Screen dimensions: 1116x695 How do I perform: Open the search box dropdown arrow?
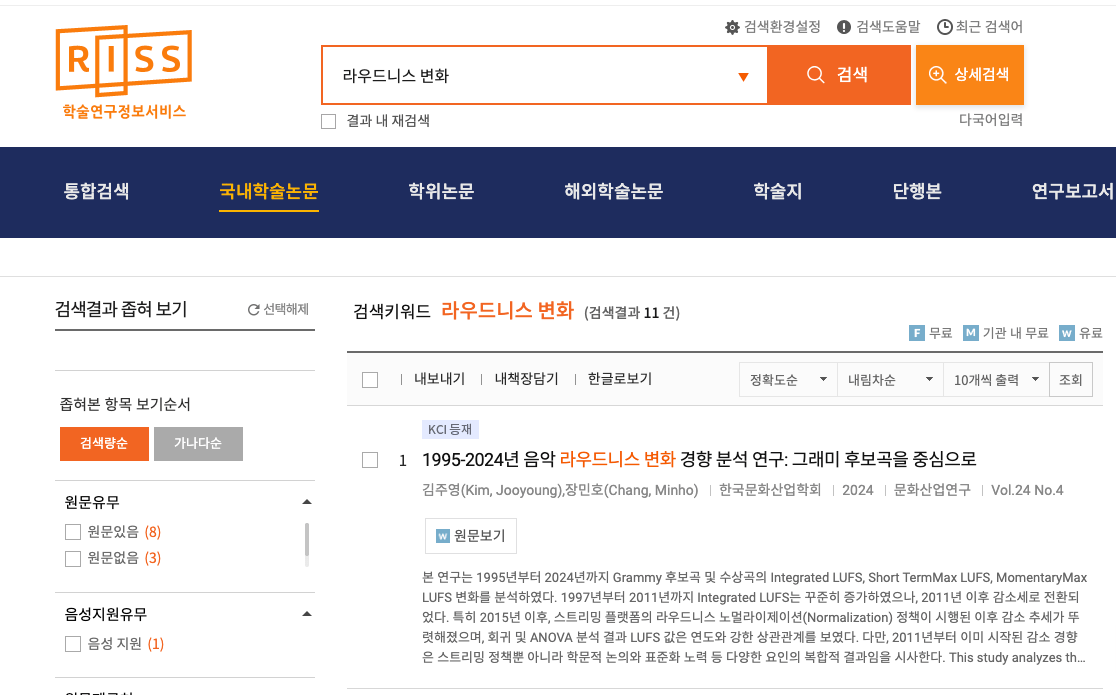point(743,77)
